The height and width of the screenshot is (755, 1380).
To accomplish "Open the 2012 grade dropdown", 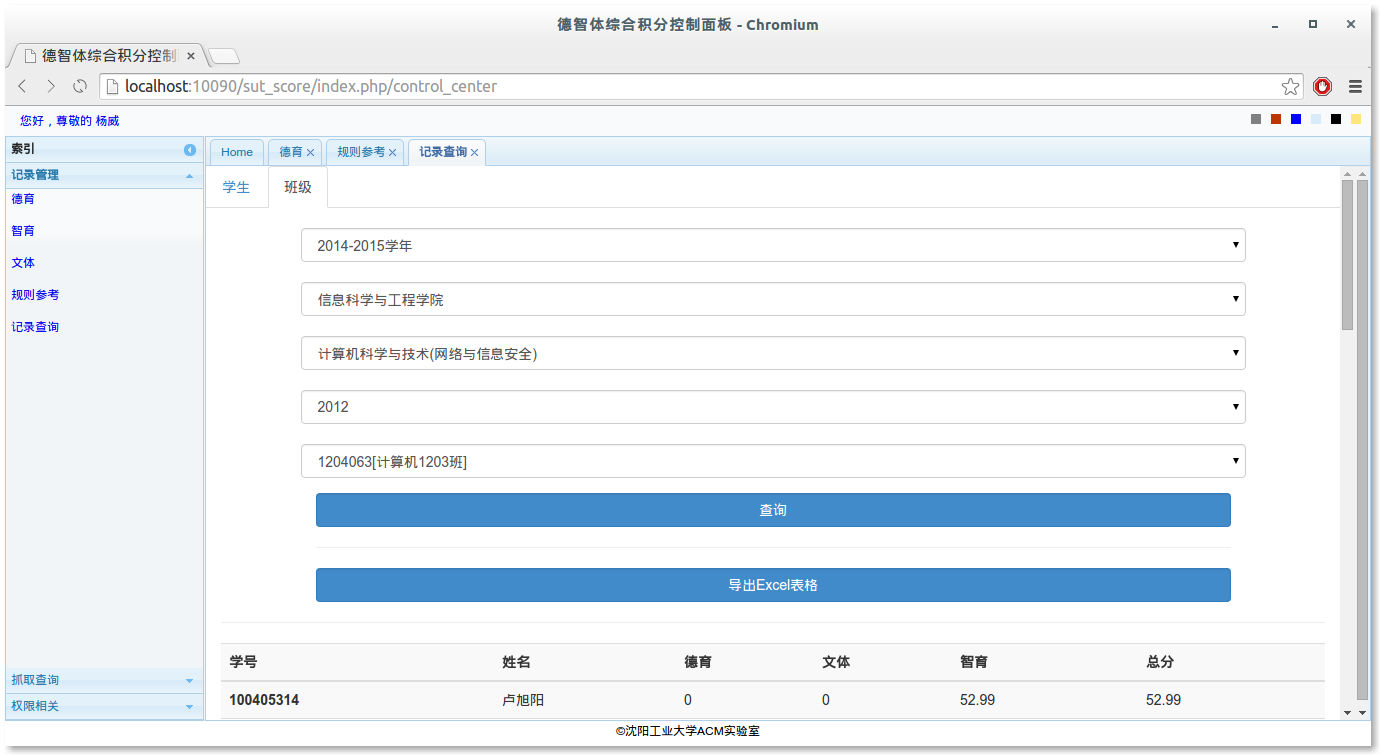I will coord(773,407).
